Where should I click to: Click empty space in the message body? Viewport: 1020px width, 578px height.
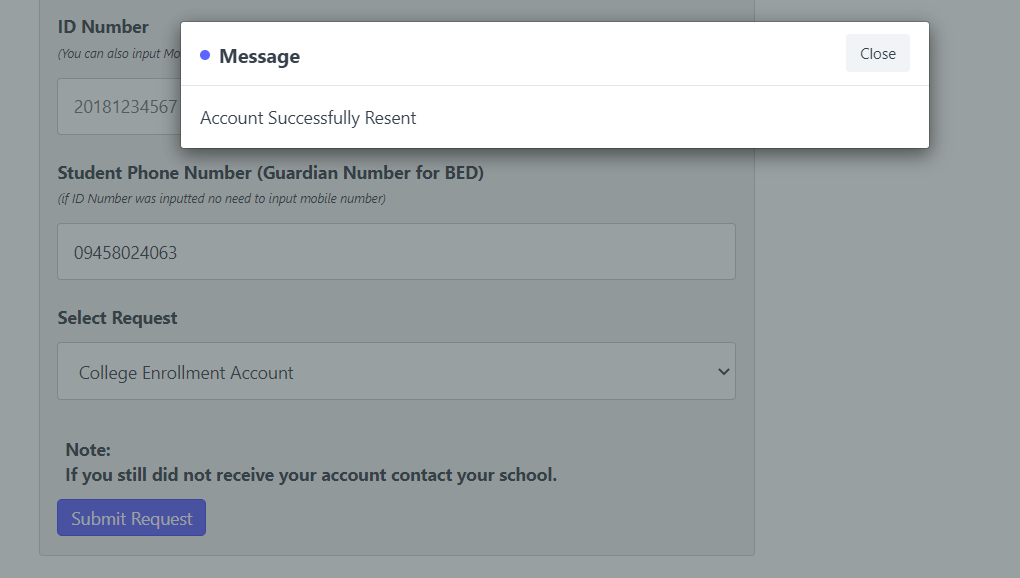pyautogui.click(x=670, y=118)
